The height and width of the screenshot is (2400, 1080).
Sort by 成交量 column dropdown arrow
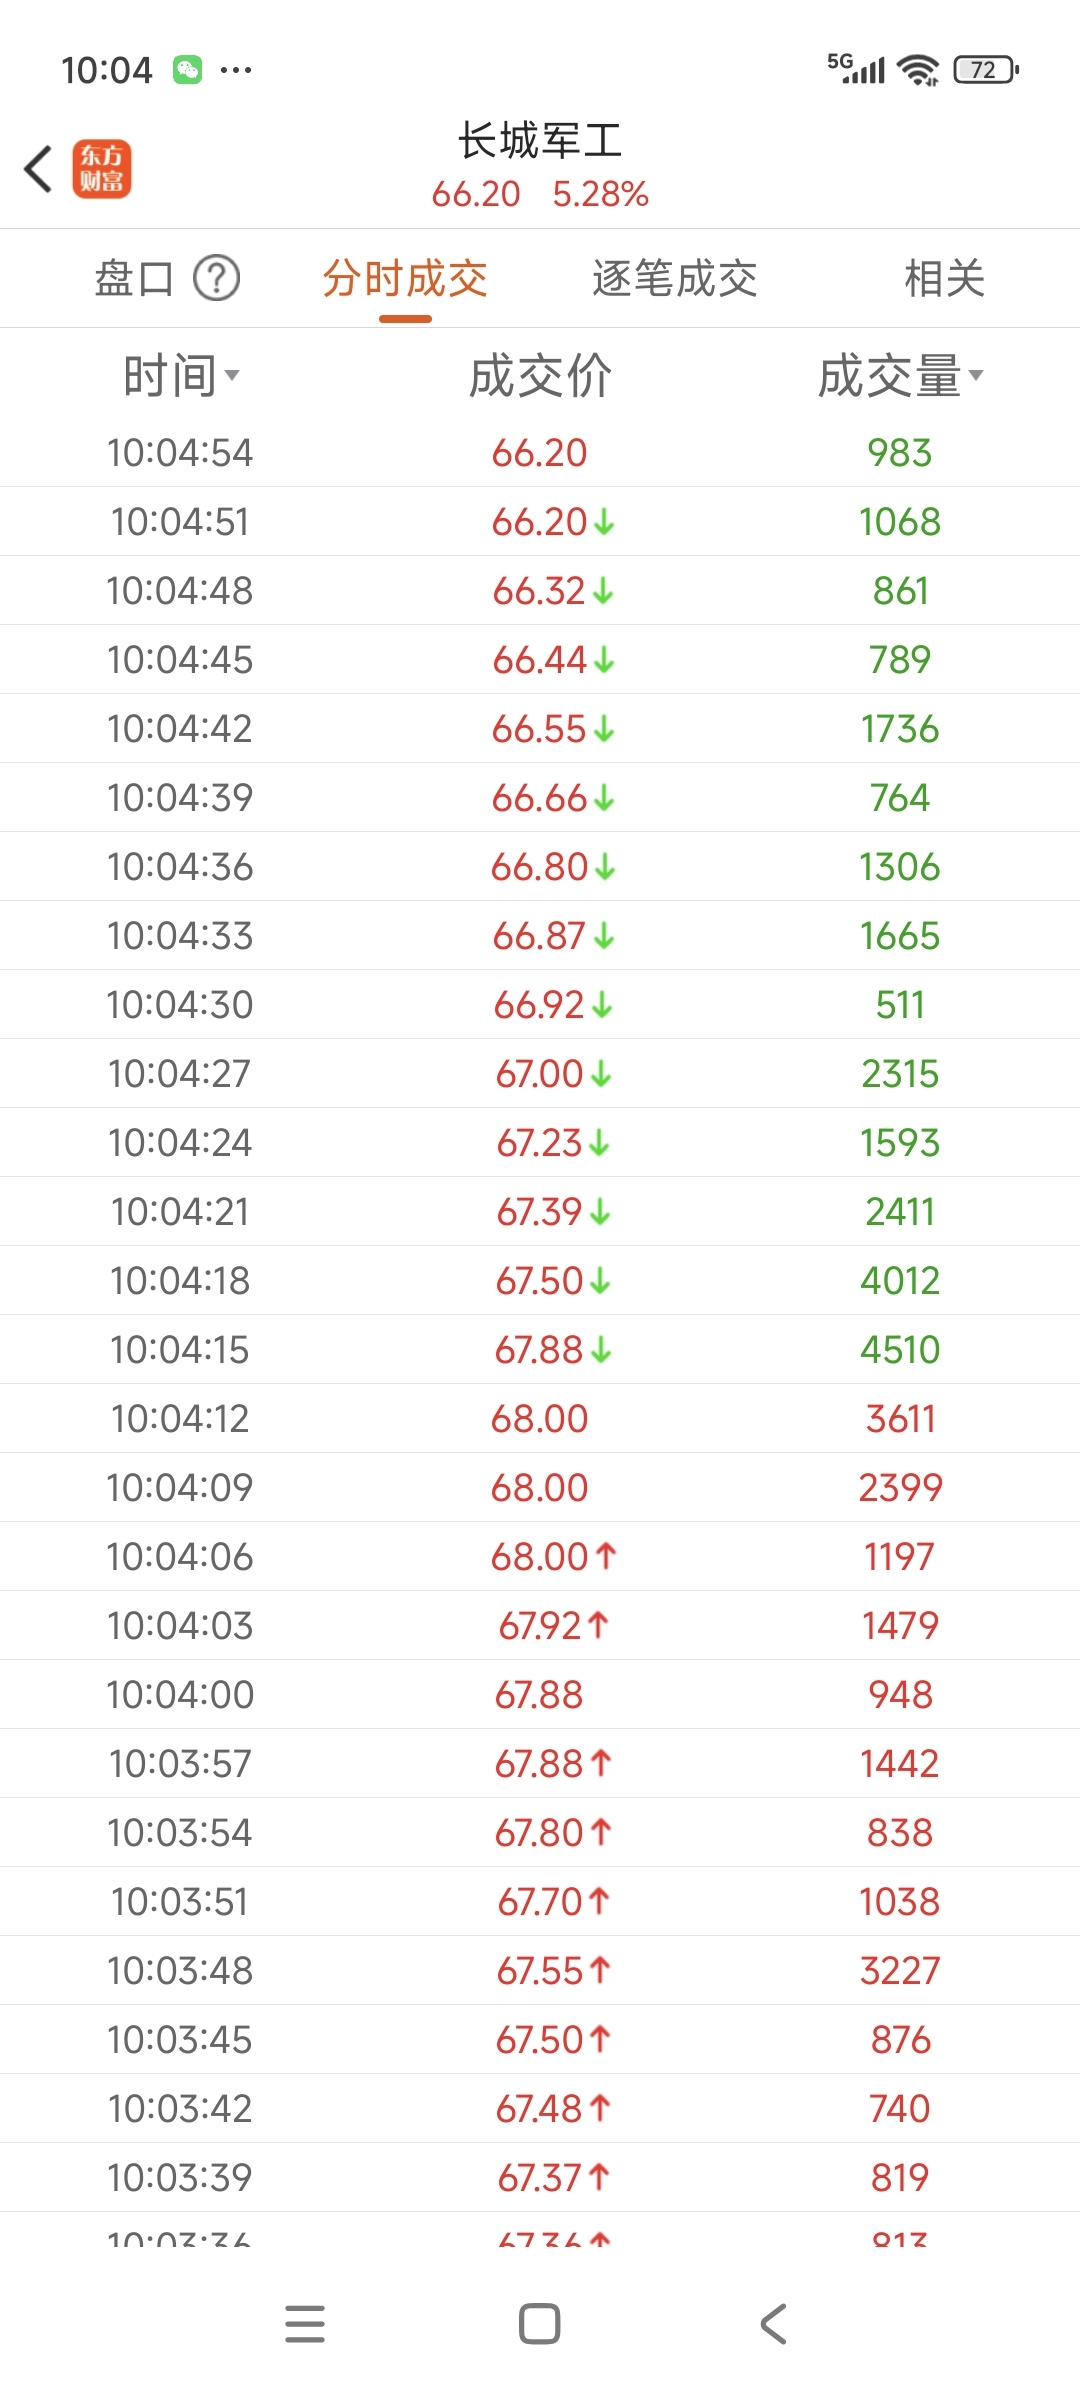(x=976, y=376)
